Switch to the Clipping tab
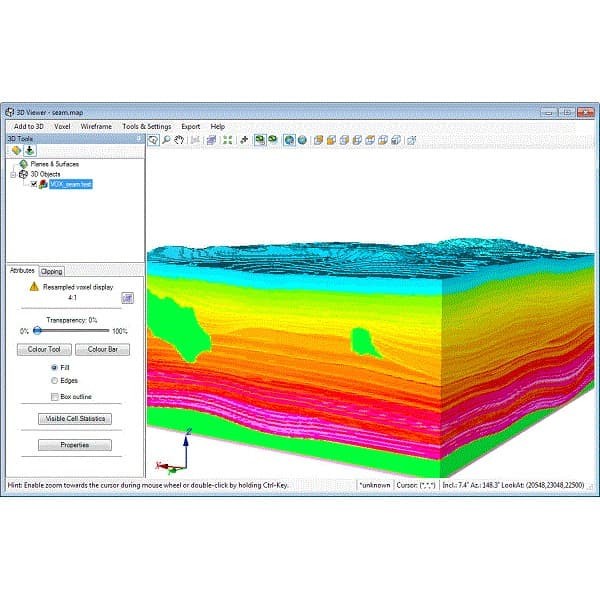Screen dimensions: 600x600 pyautogui.click(x=52, y=271)
